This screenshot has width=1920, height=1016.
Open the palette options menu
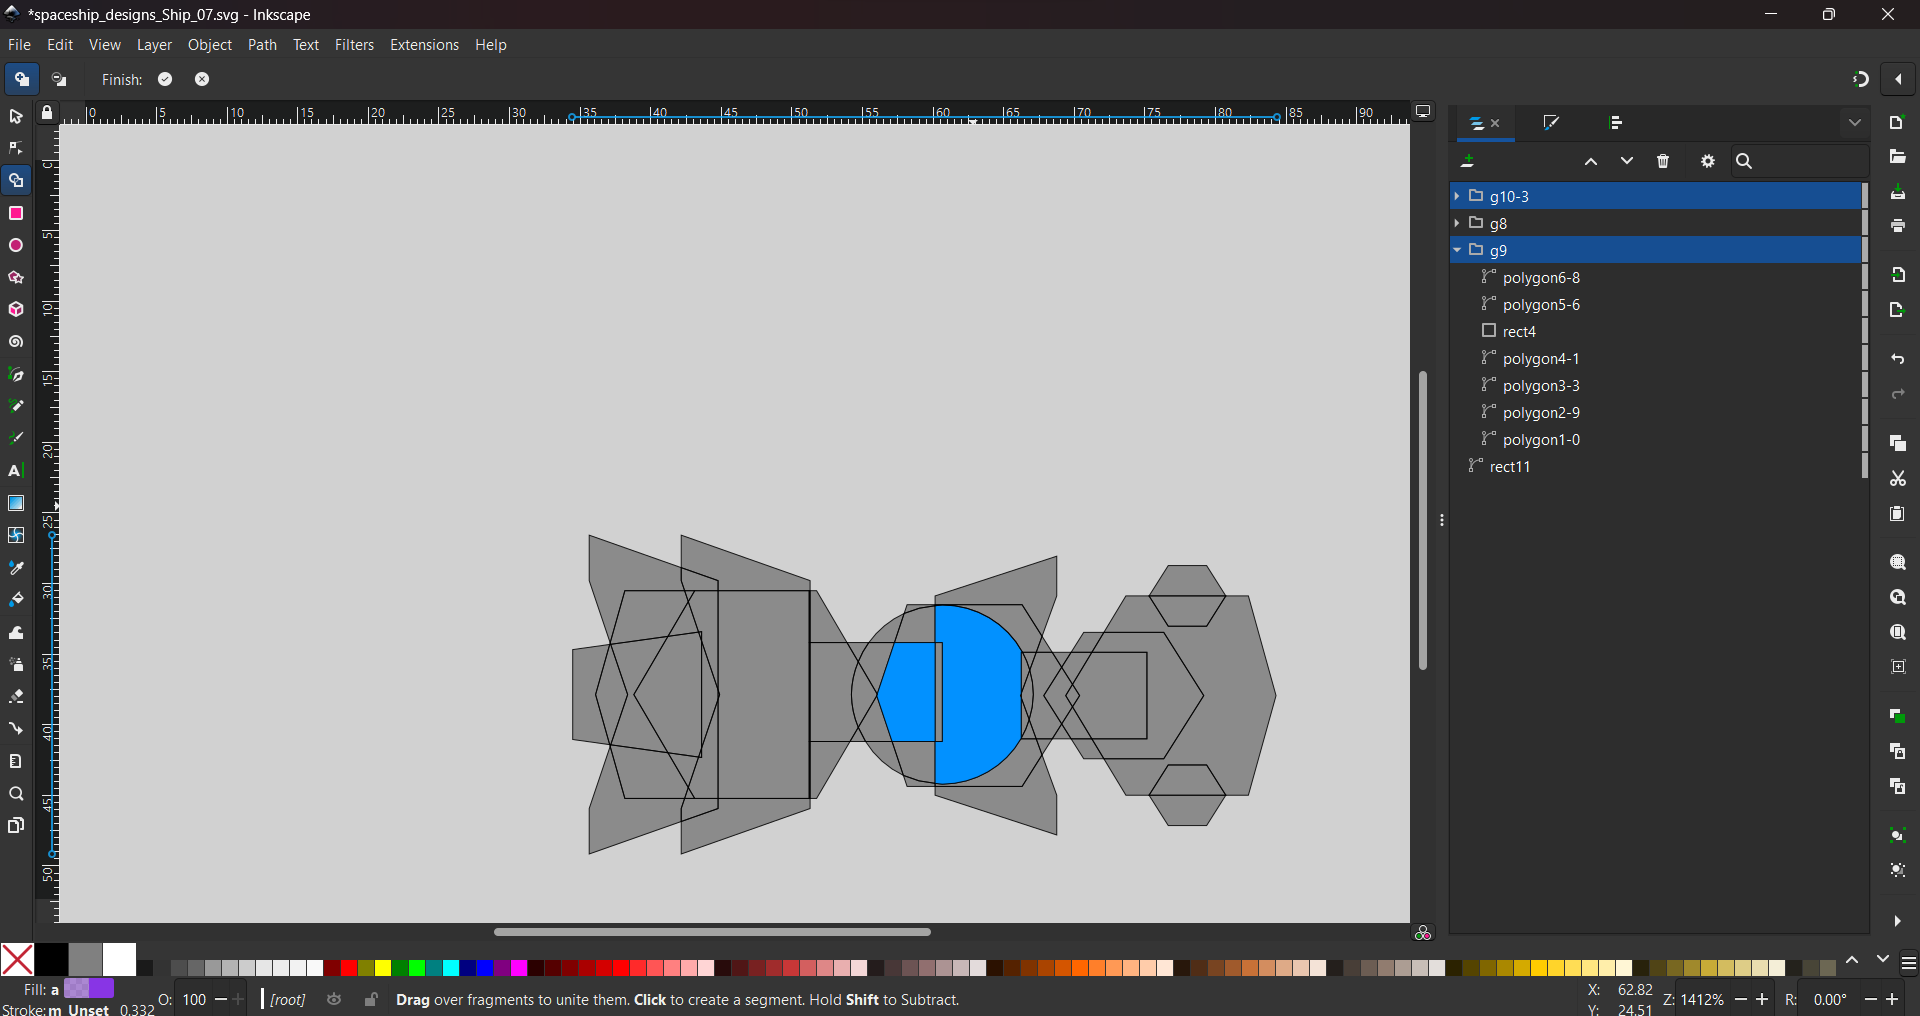1909,964
